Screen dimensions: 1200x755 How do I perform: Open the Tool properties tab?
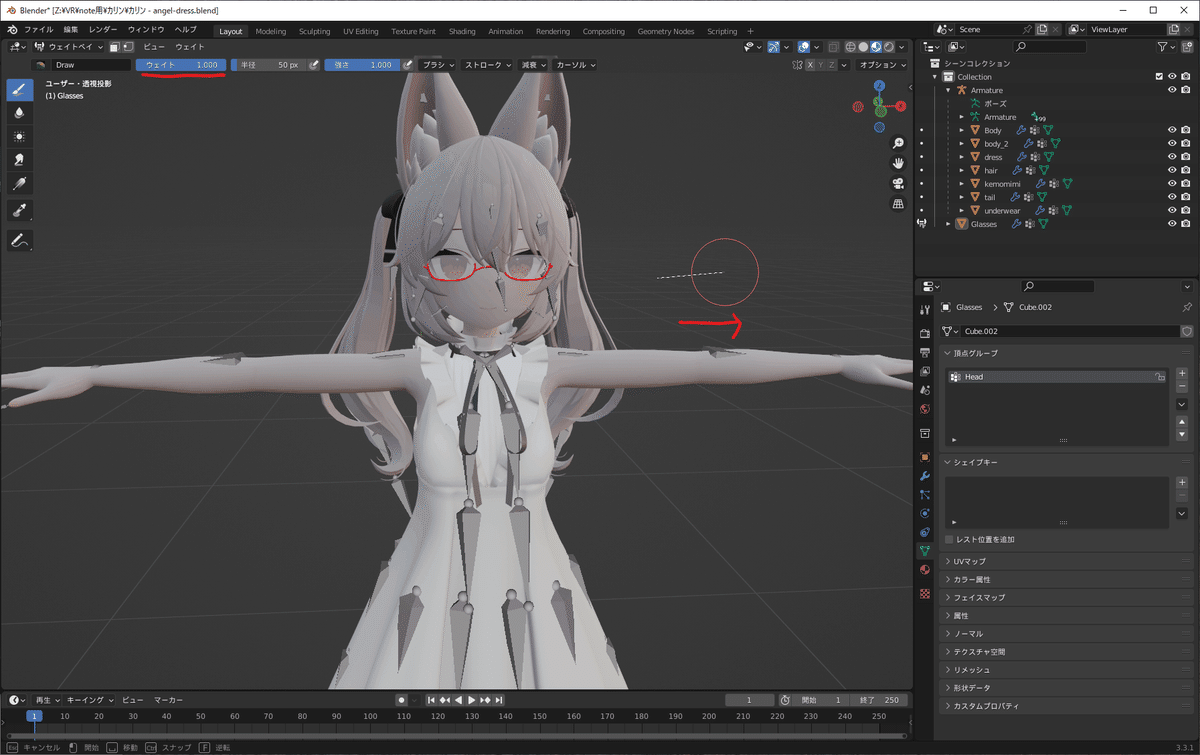tap(925, 308)
